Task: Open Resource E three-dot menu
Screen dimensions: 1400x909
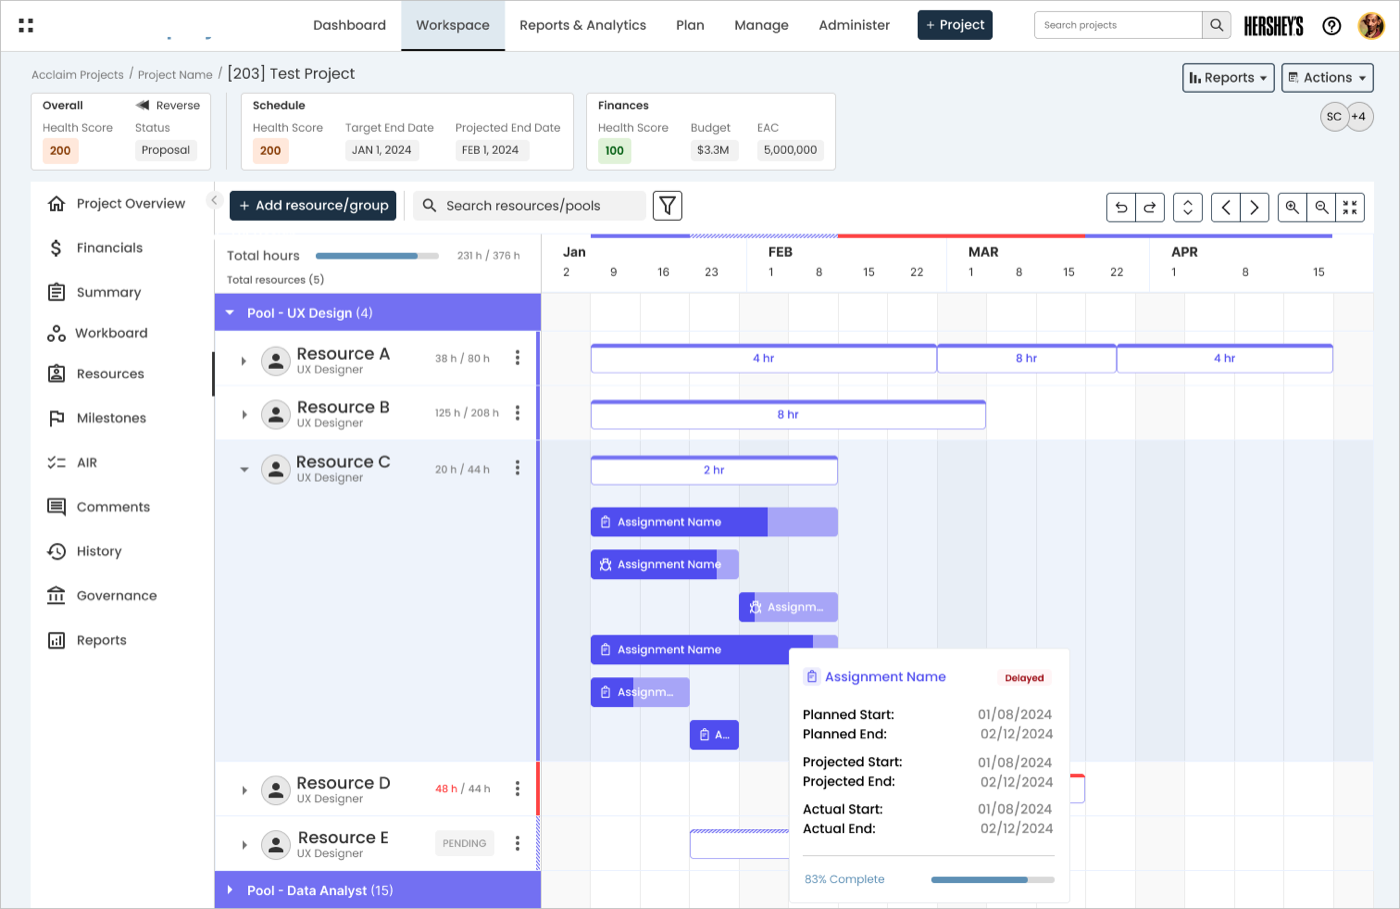Action: 517,843
